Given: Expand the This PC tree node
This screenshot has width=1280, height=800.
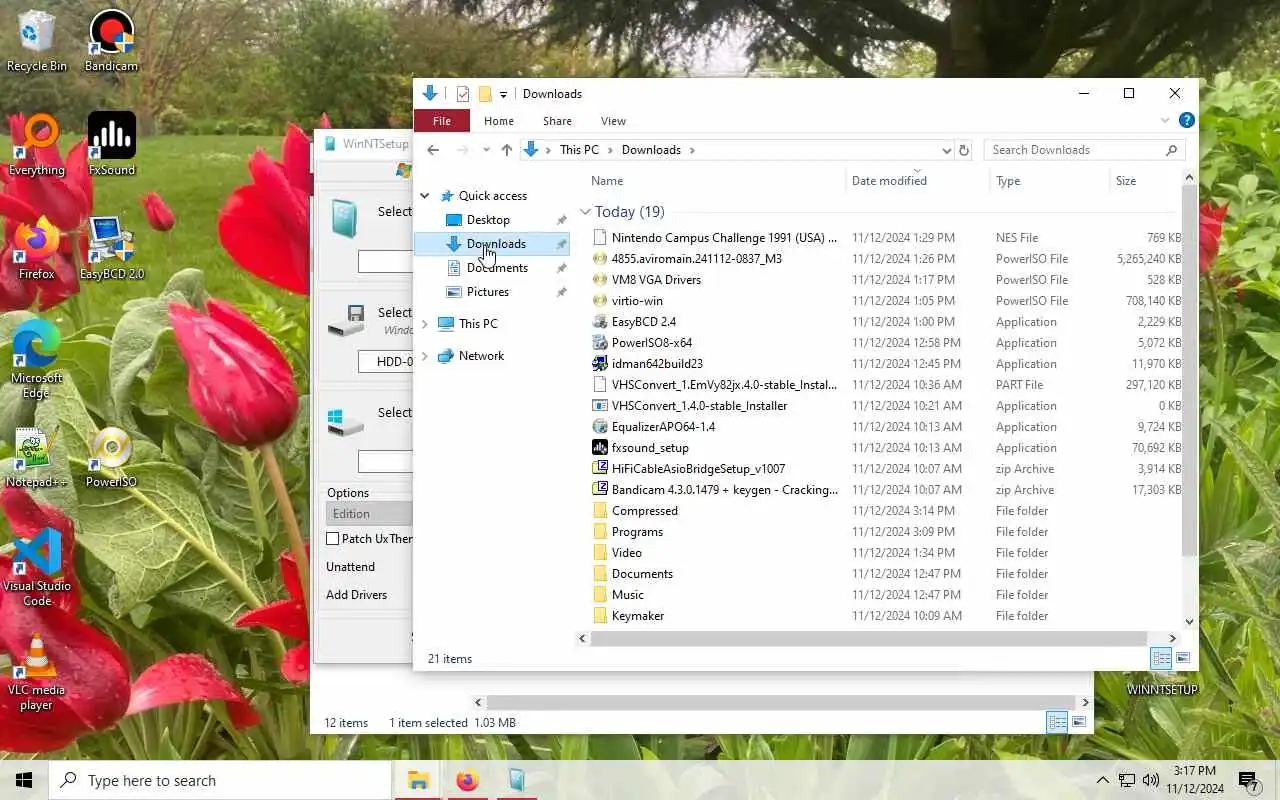Looking at the screenshot, I should point(425,324).
